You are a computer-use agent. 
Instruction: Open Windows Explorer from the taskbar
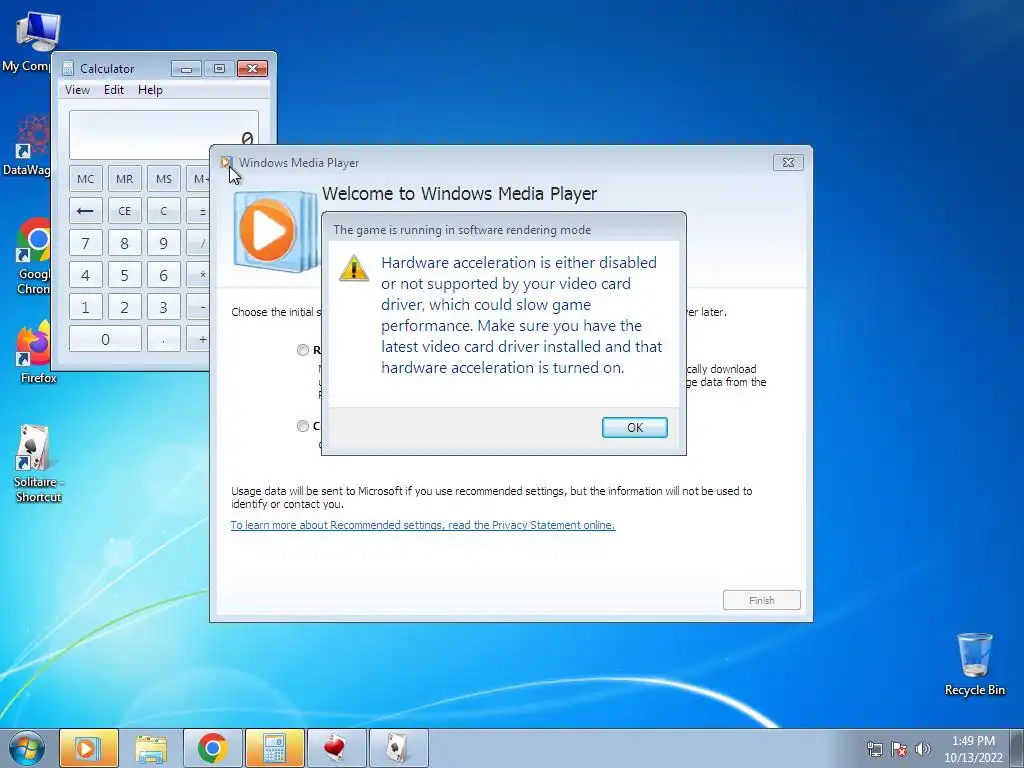pyautogui.click(x=151, y=748)
